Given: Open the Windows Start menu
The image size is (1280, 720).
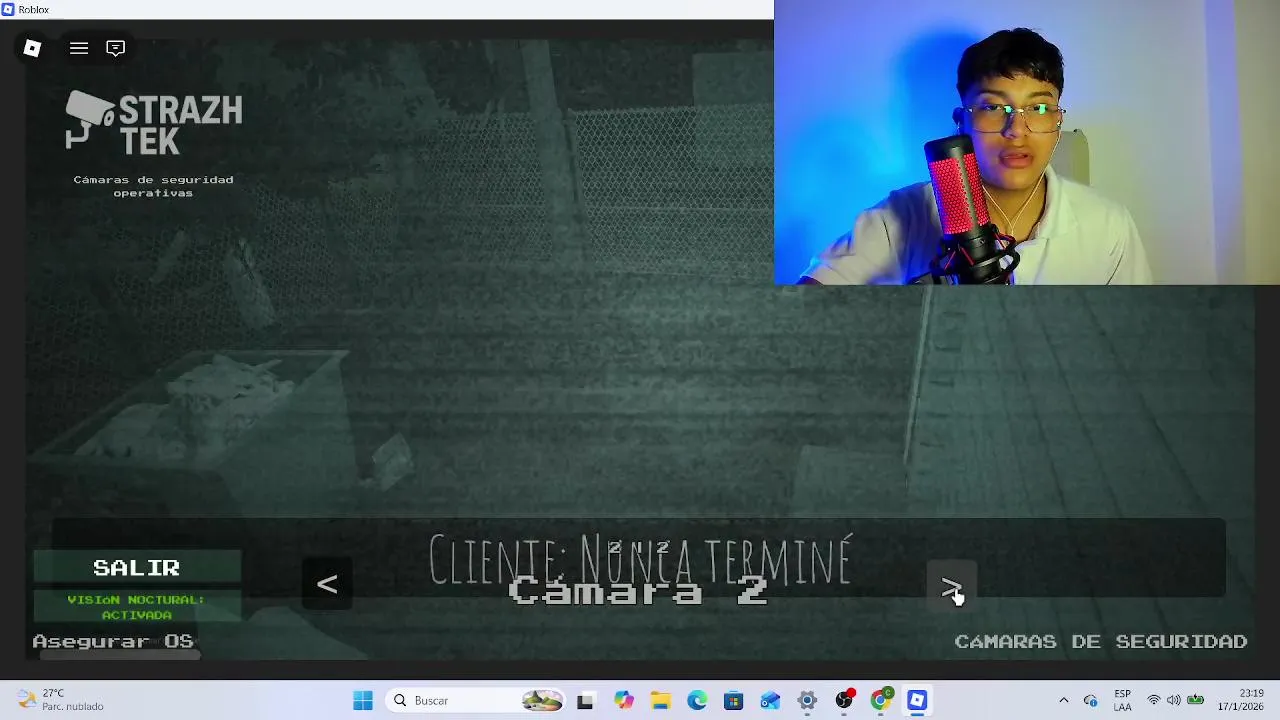Looking at the screenshot, I should [x=363, y=701].
